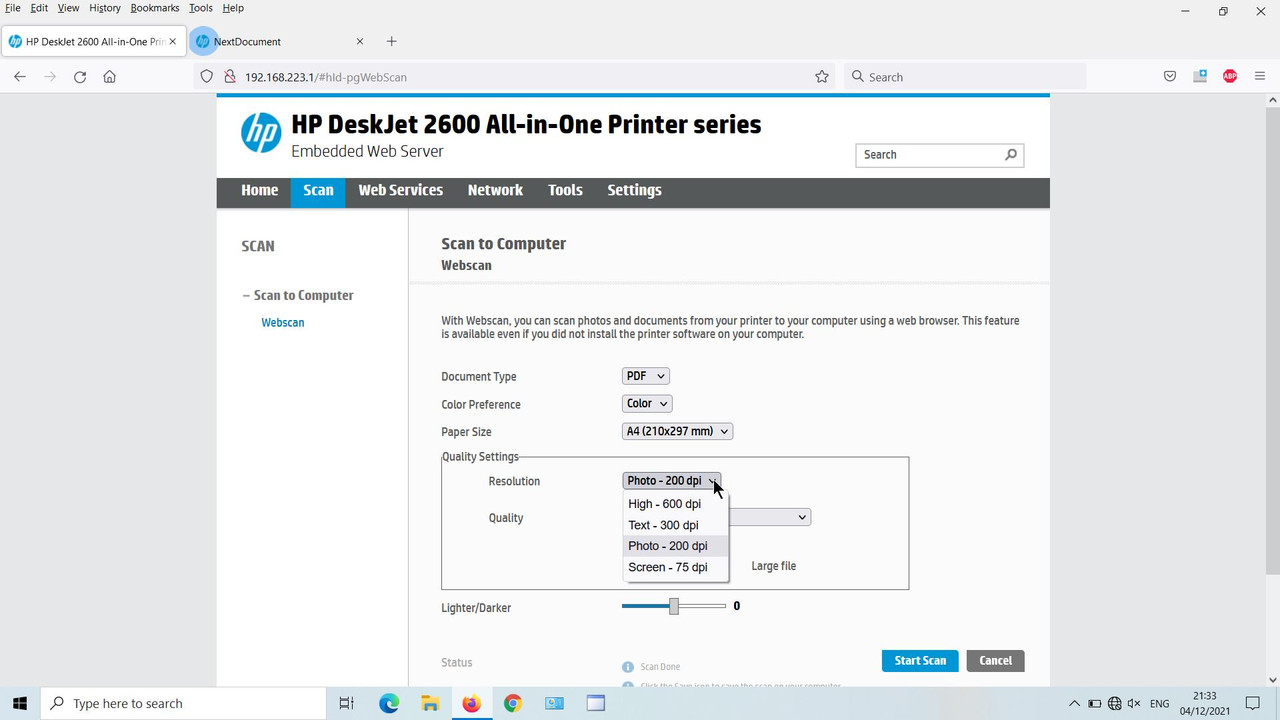Click the HP logo
Viewport: 1280px width, 720px height.
coord(261,133)
